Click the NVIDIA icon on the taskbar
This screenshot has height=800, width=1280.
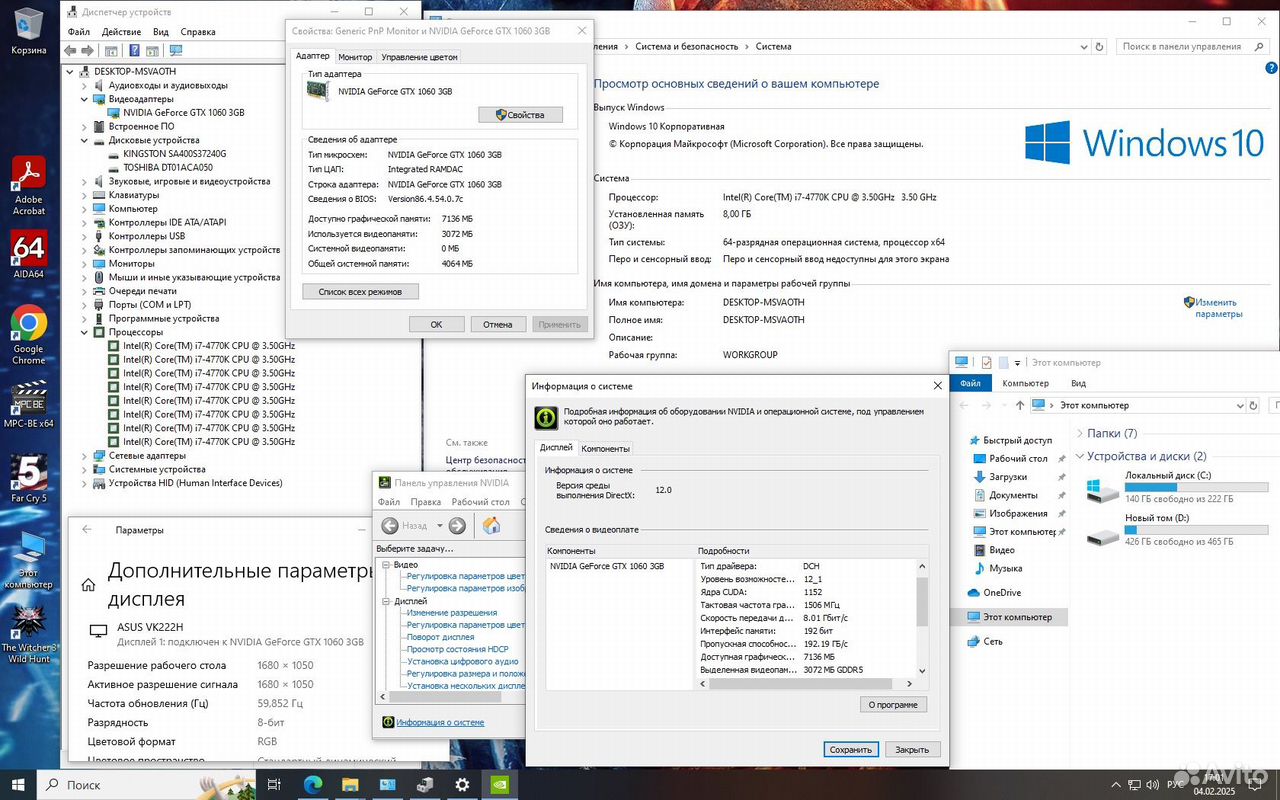pyautogui.click(x=500, y=785)
